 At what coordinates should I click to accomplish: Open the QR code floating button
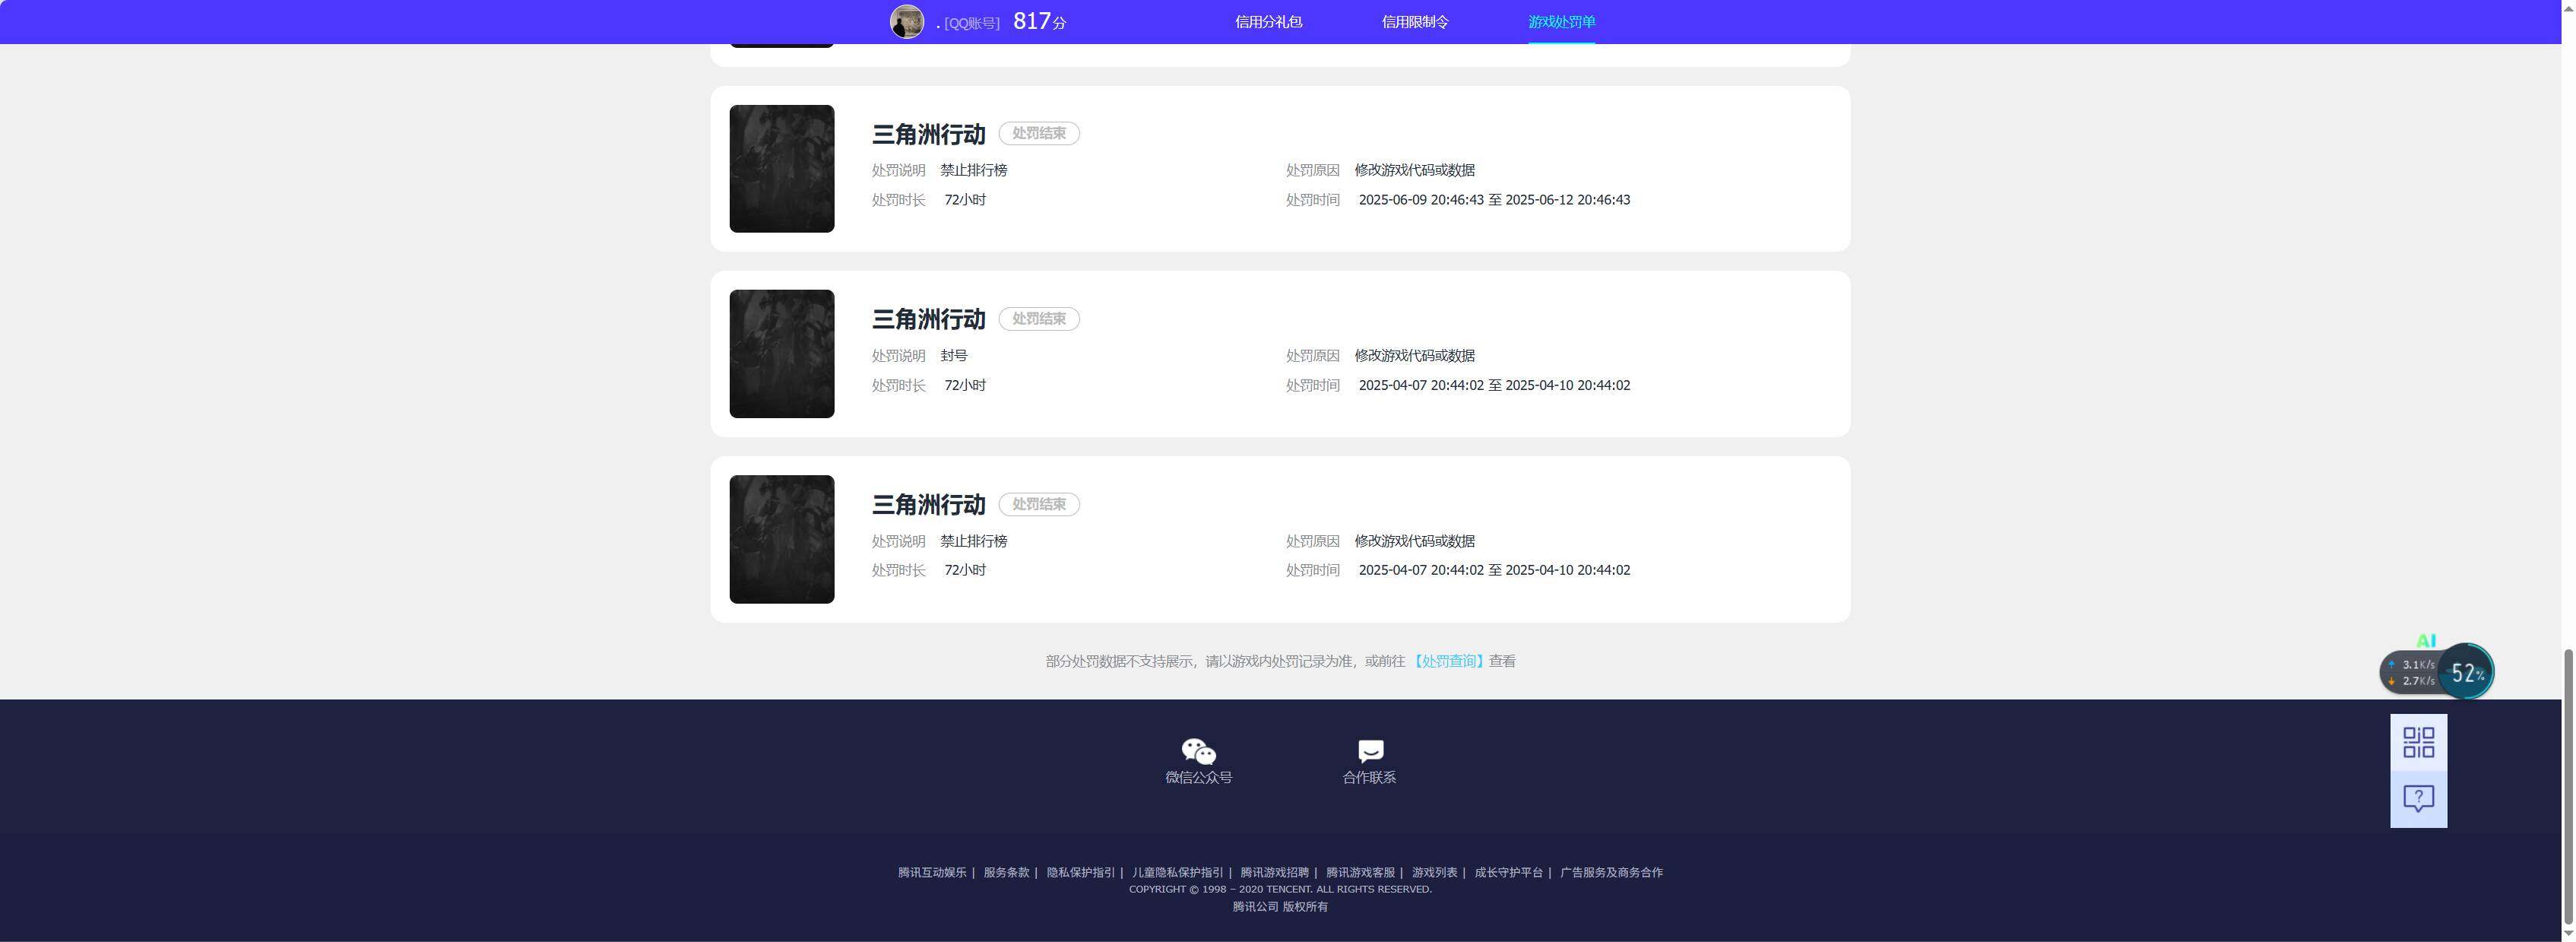2418,742
